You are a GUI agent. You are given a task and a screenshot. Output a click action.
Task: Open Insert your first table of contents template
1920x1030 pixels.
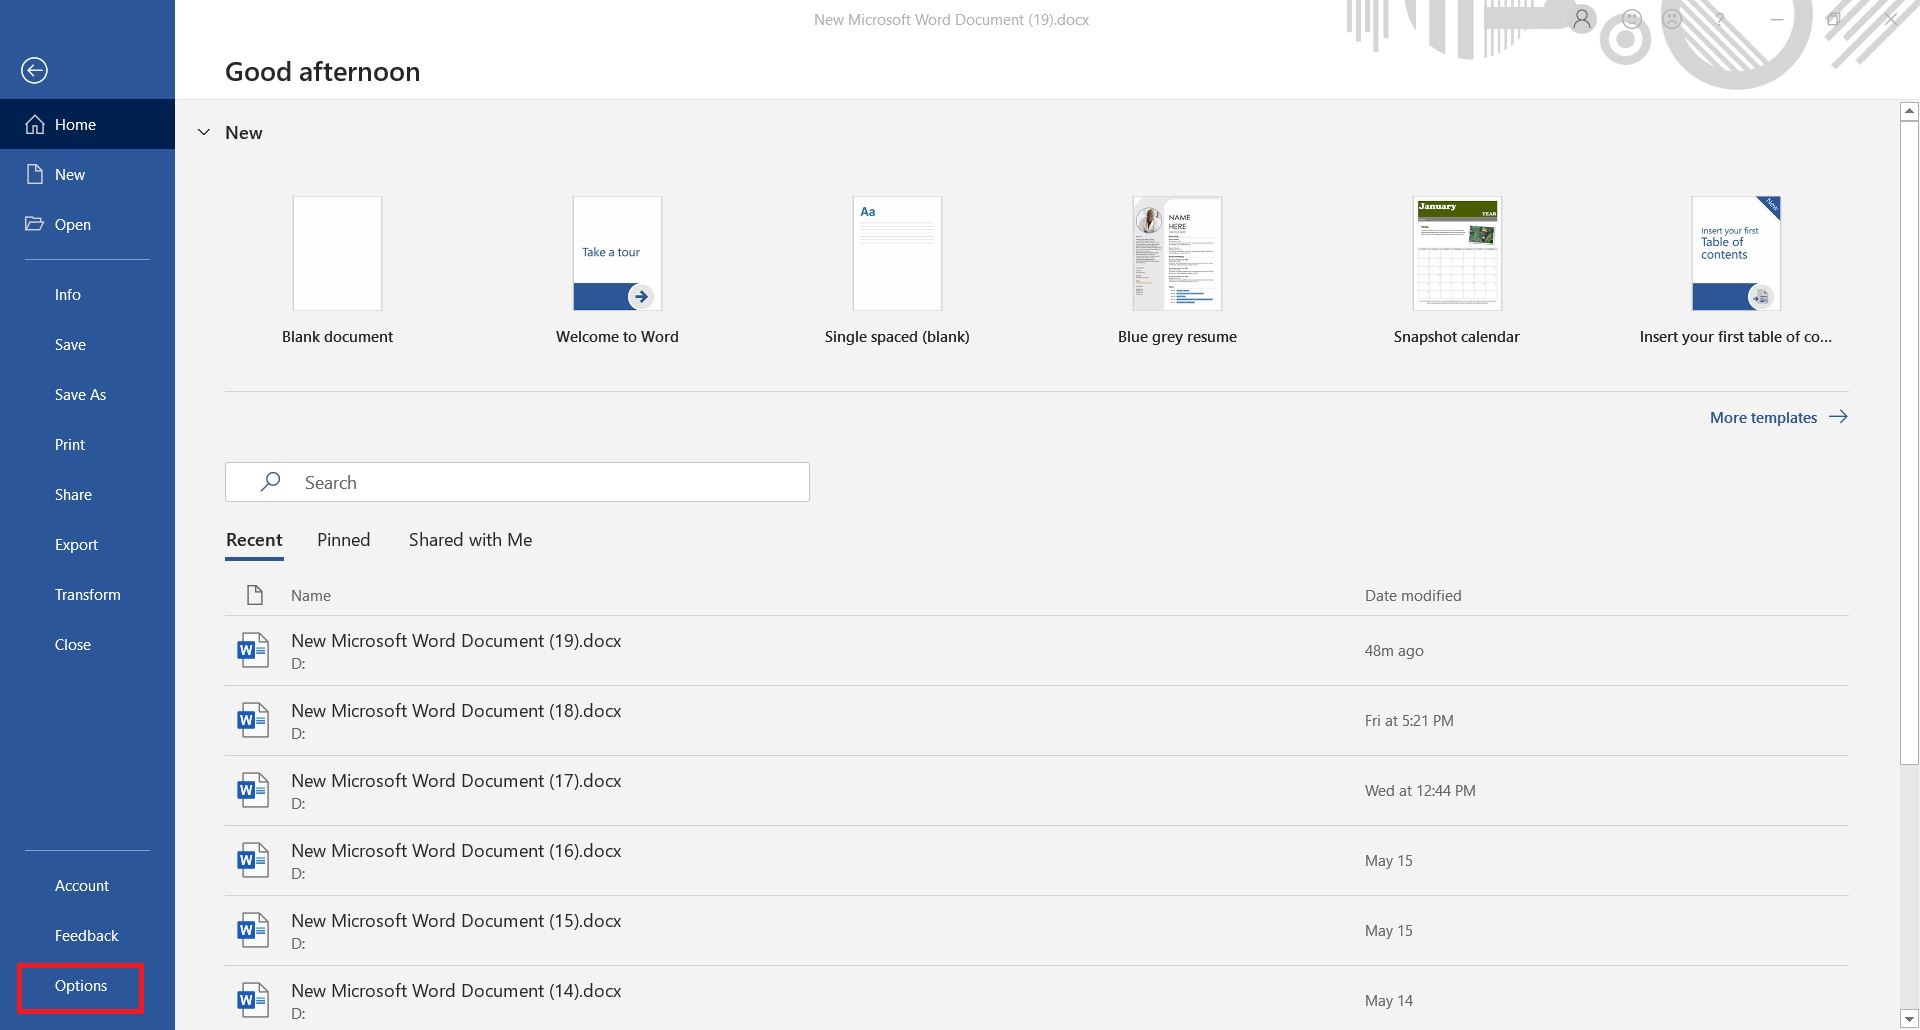tap(1736, 270)
